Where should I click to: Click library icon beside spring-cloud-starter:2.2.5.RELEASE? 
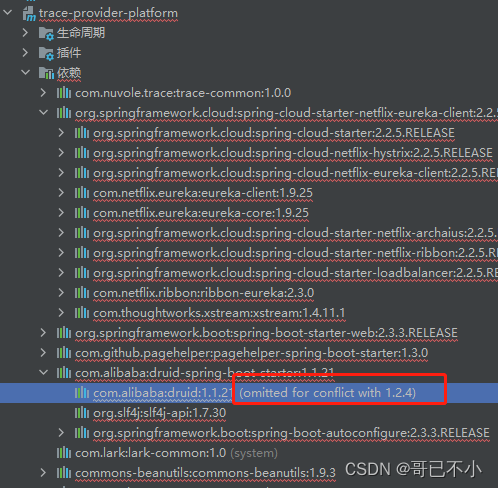[x=82, y=133]
